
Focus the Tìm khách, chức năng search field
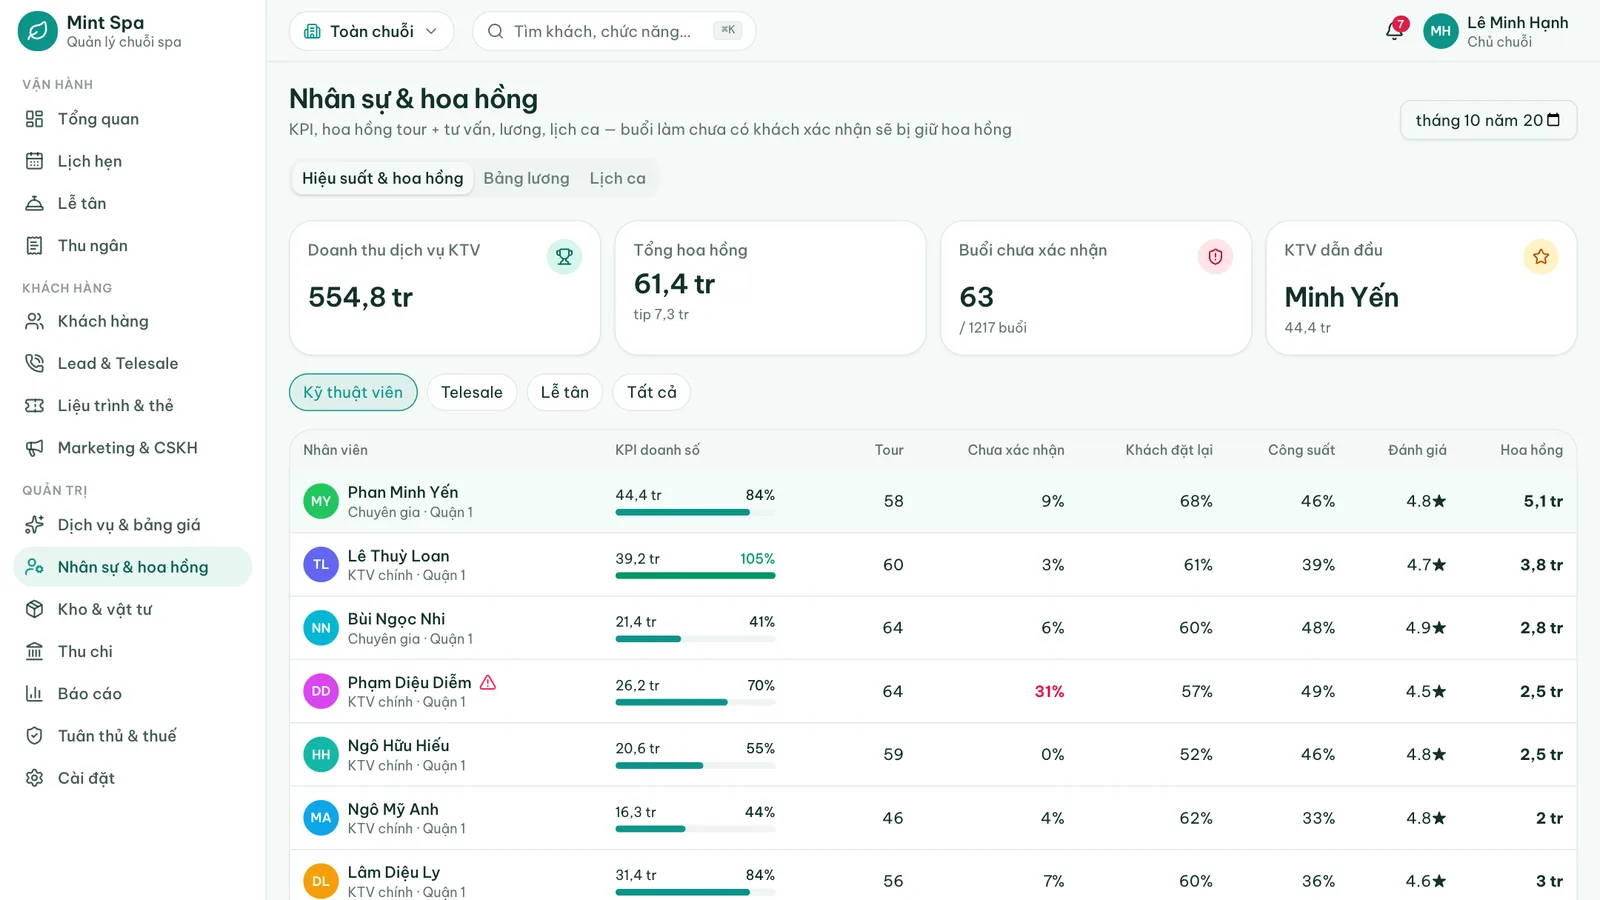click(x=614, y=31)
